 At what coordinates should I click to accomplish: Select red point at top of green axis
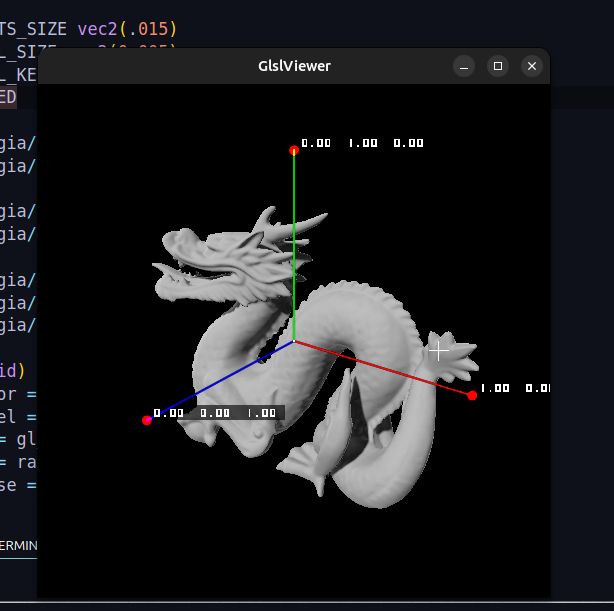(294, 150)
